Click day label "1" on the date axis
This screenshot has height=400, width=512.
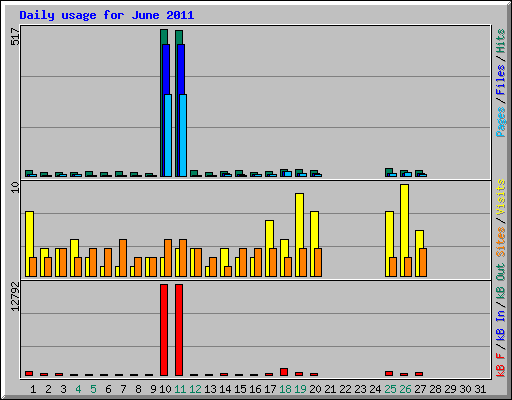point(33,389)
